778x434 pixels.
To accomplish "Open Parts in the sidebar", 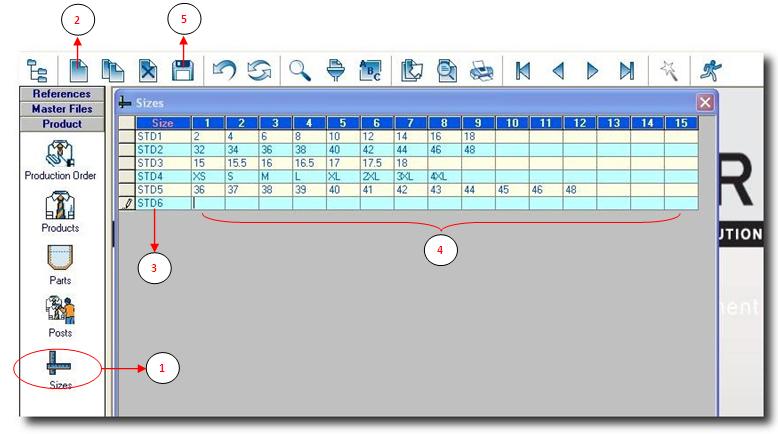I will pyautogui.click(x=60, y=263).
